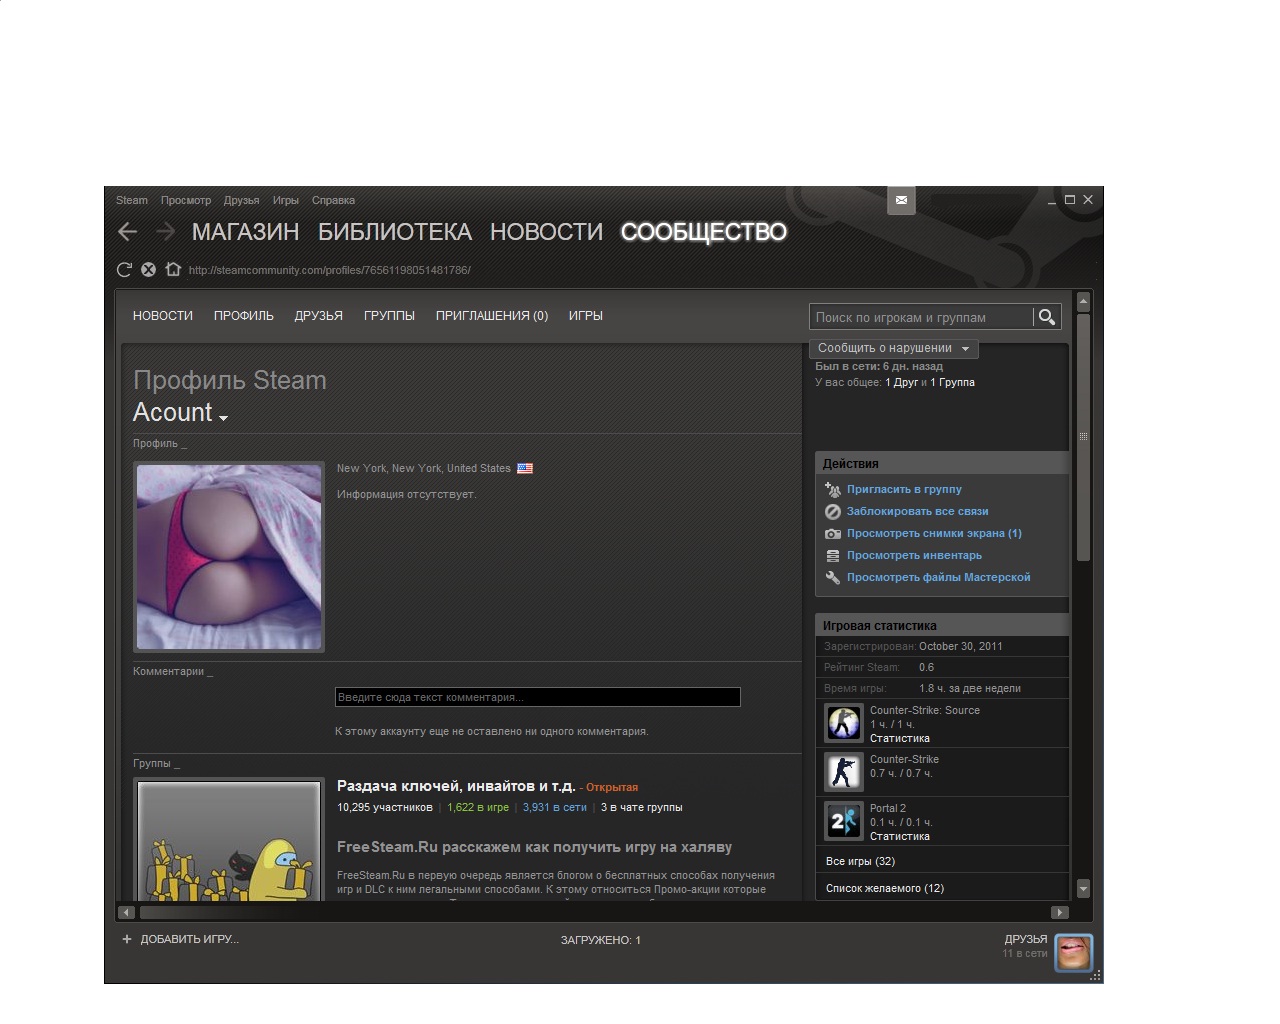
Task: Open the Справка menu
Action: click(x=333, y=200)
